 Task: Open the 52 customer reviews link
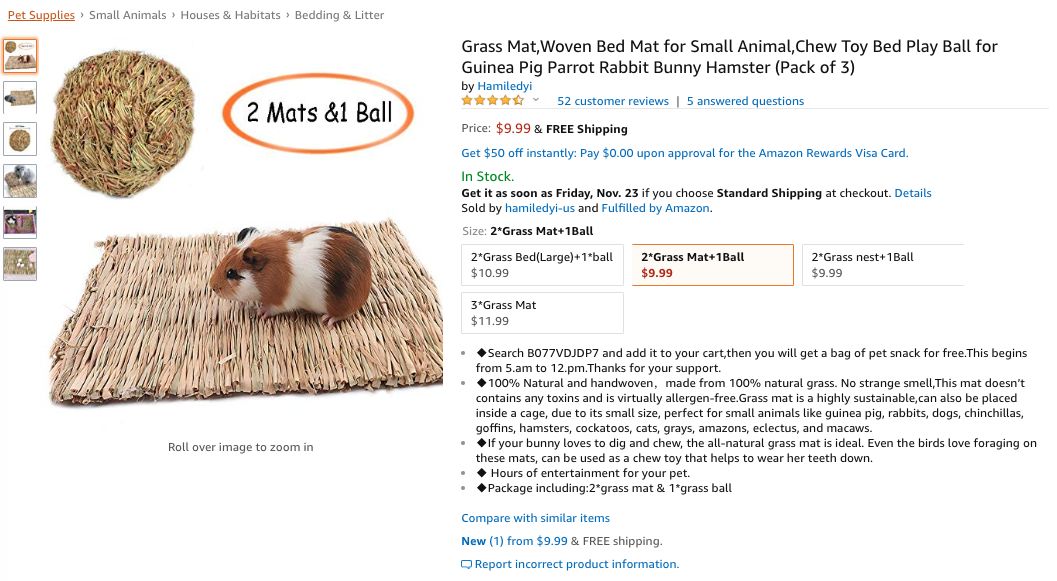click(x=613, y=101)
